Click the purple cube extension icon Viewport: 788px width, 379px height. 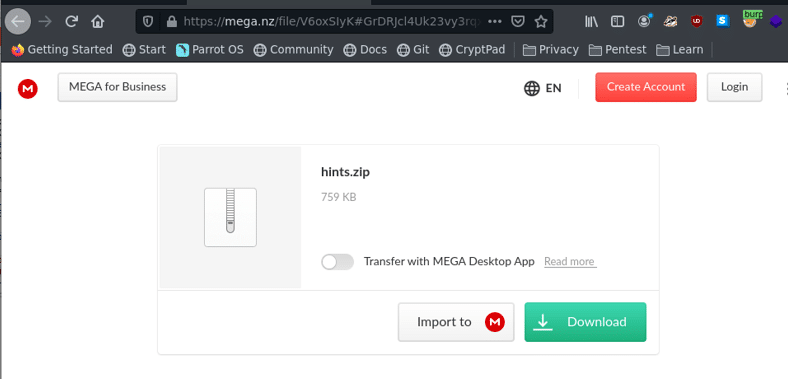pyautogui.click(x=776, y=22)
